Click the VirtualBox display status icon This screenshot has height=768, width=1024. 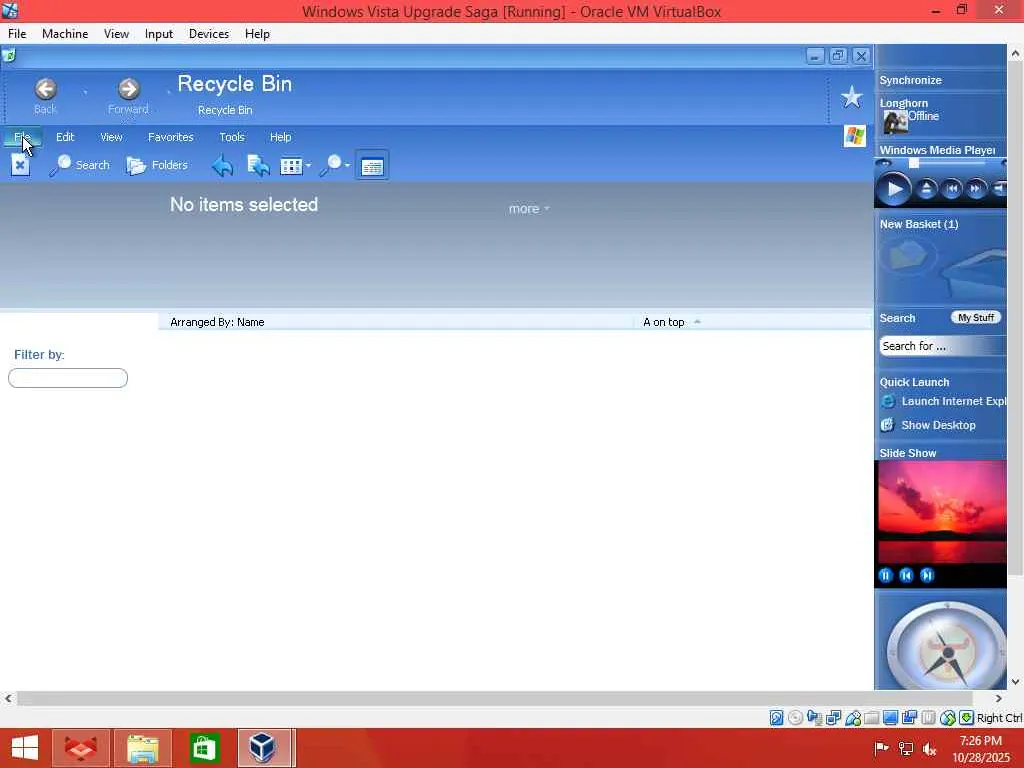[890, 718]
